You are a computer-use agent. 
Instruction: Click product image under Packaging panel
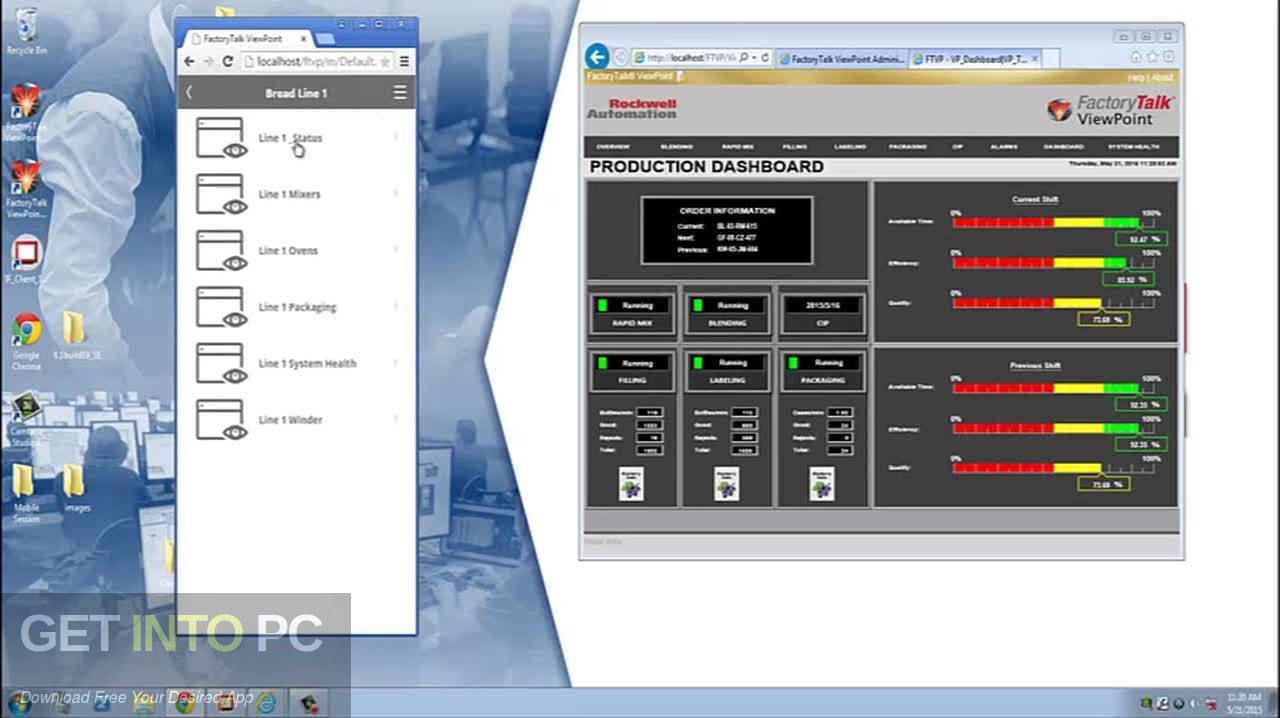pyautogui.click(x=822, y=483)
